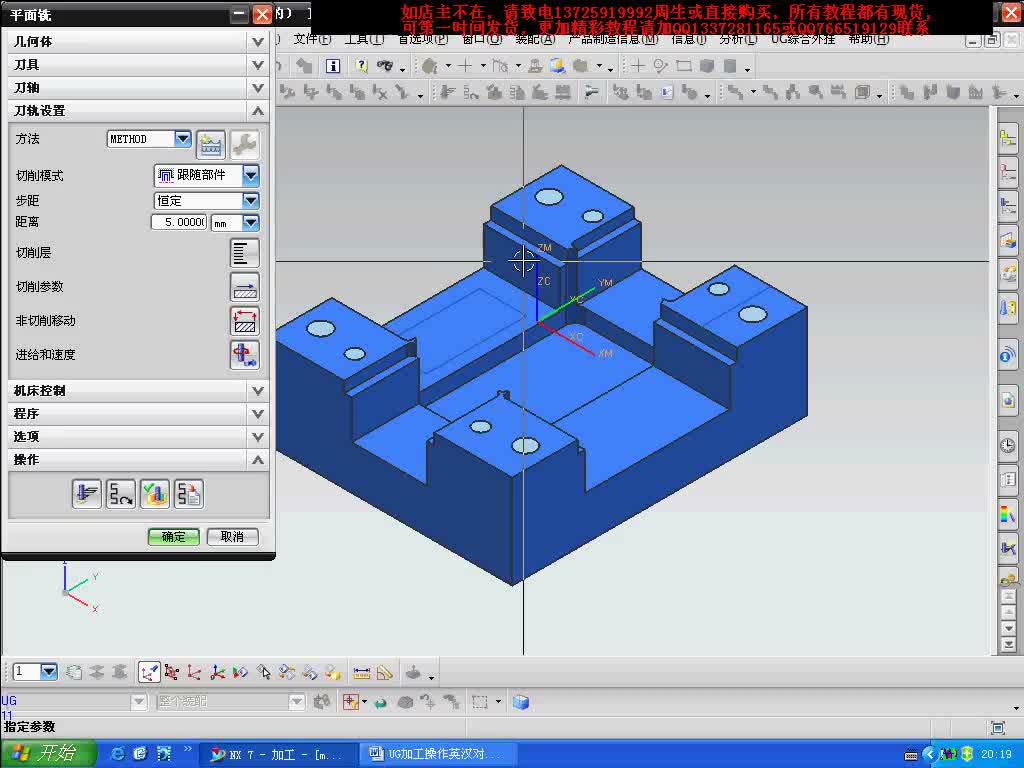Viewport: 1024px width, 768px height.
Task: Open the stepover (恒定) dropdown
Action: click(251, 200)
